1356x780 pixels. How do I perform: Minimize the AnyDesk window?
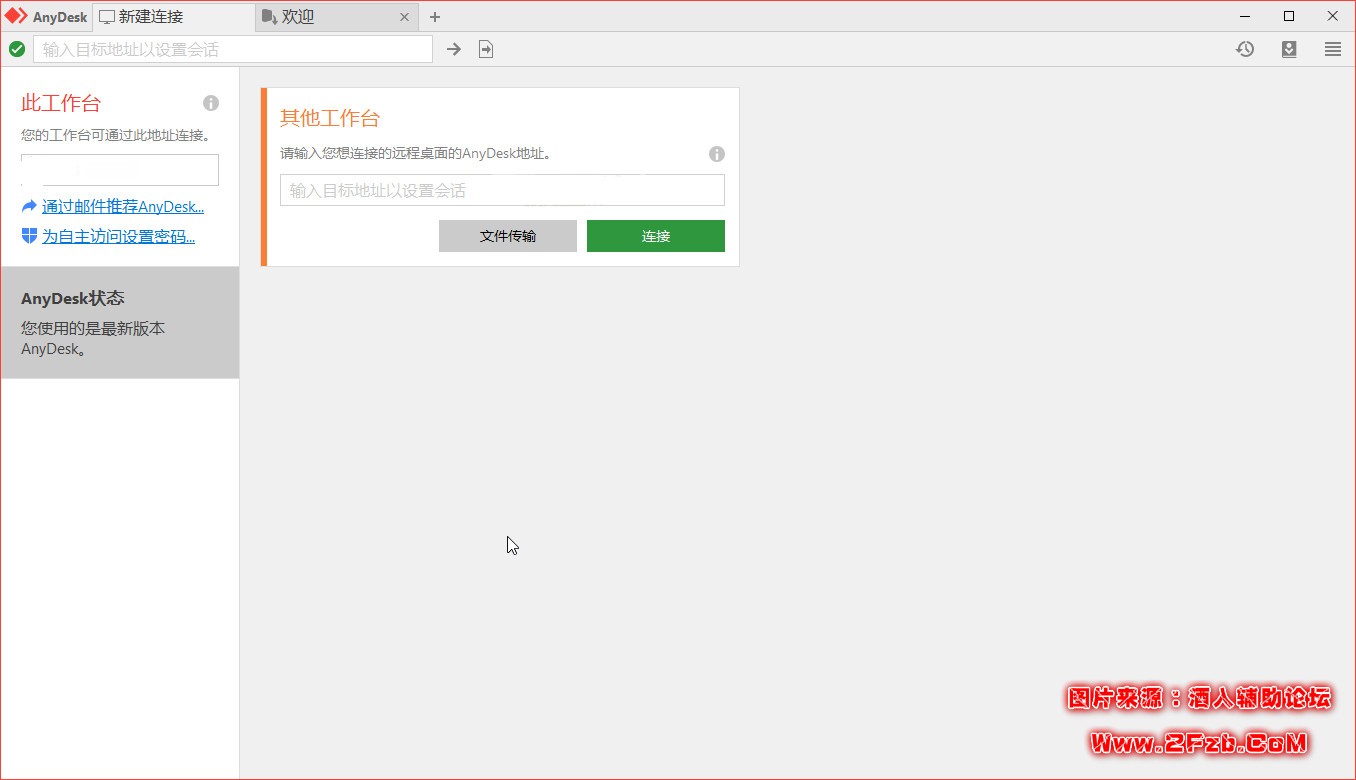tap(1245, 16)
